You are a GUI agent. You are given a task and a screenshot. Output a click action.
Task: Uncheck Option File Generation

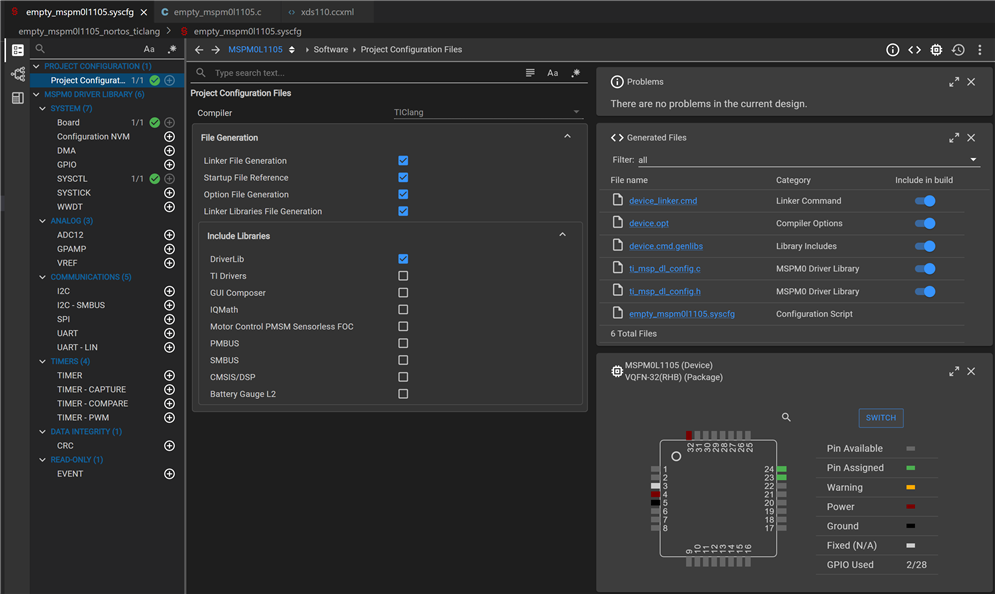click(x=403, y=194)
